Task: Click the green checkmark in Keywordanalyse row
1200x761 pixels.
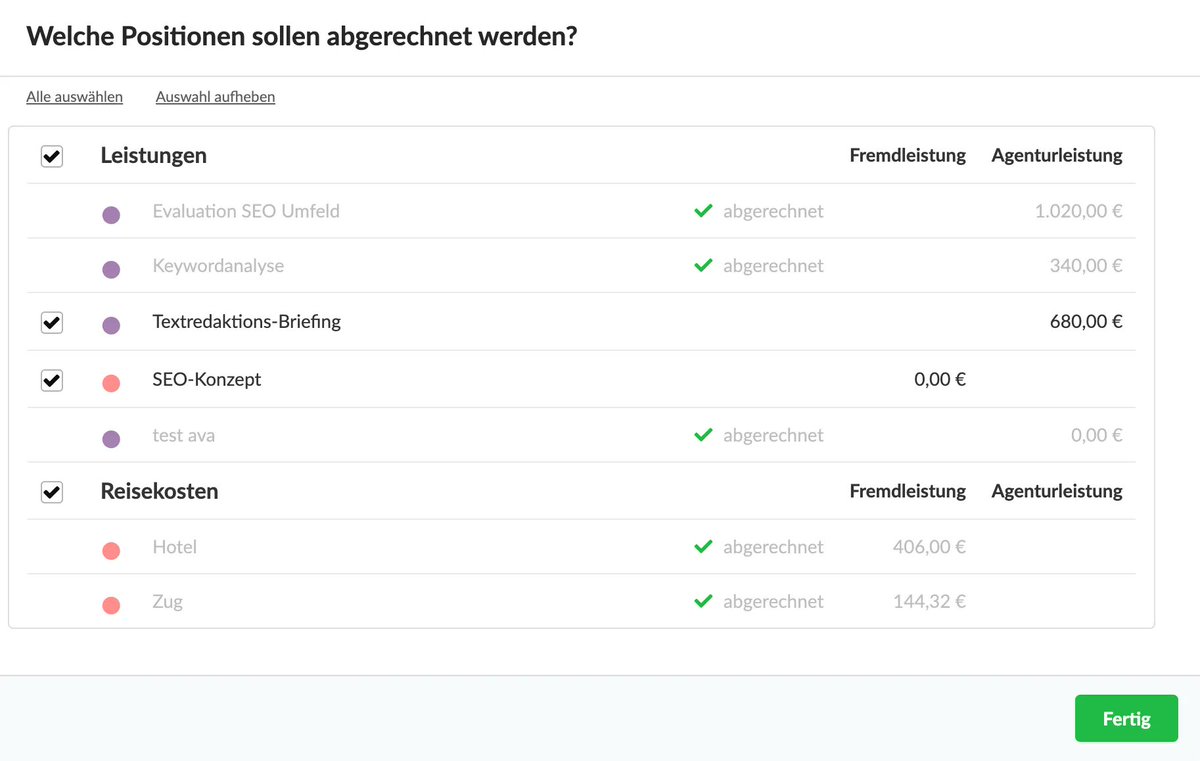Action: click(x=703, y=265)
